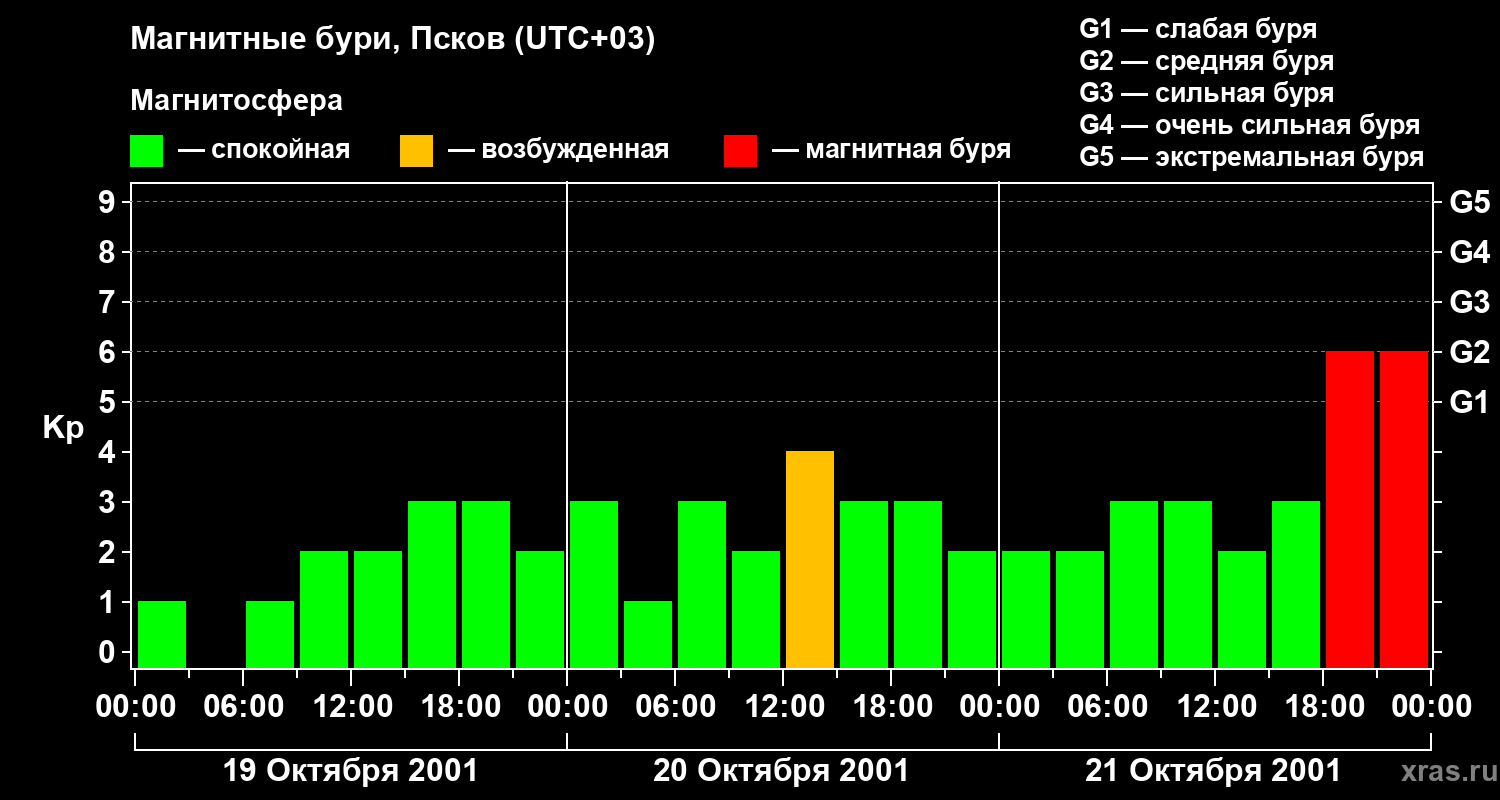Viewport: 1500px width, 800px height.
Task: Click the '06:00' time label for 20 October
Action: tap(675, 707)
